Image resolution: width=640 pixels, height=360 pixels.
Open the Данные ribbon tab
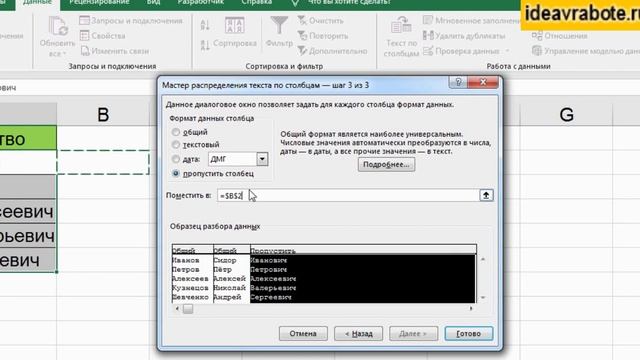[37, 3]
